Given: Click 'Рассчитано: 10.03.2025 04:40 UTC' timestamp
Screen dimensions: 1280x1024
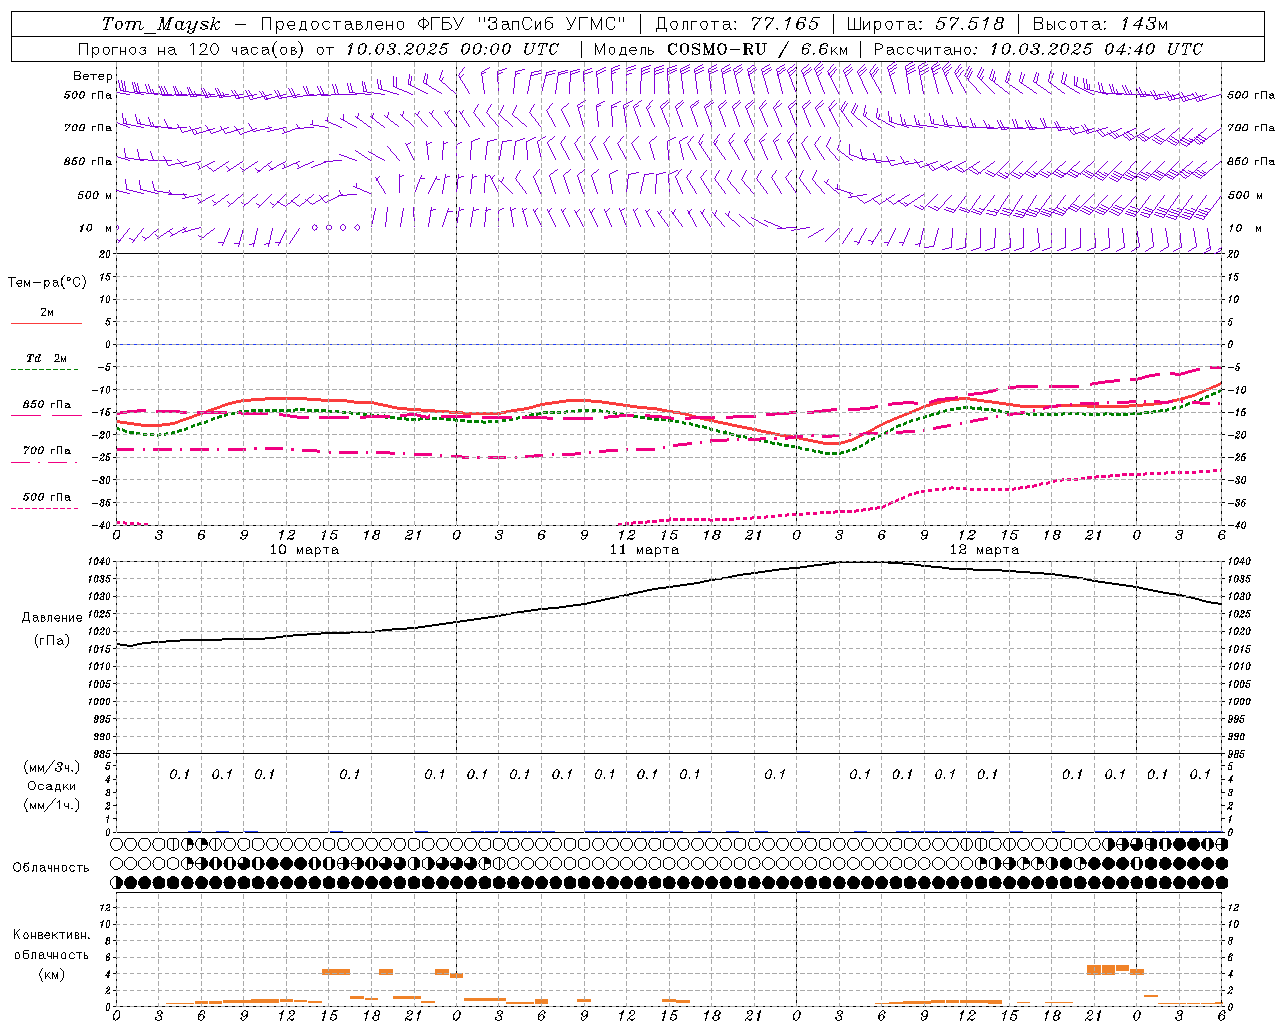Looking at the screenshot, I should (1038, 49).
